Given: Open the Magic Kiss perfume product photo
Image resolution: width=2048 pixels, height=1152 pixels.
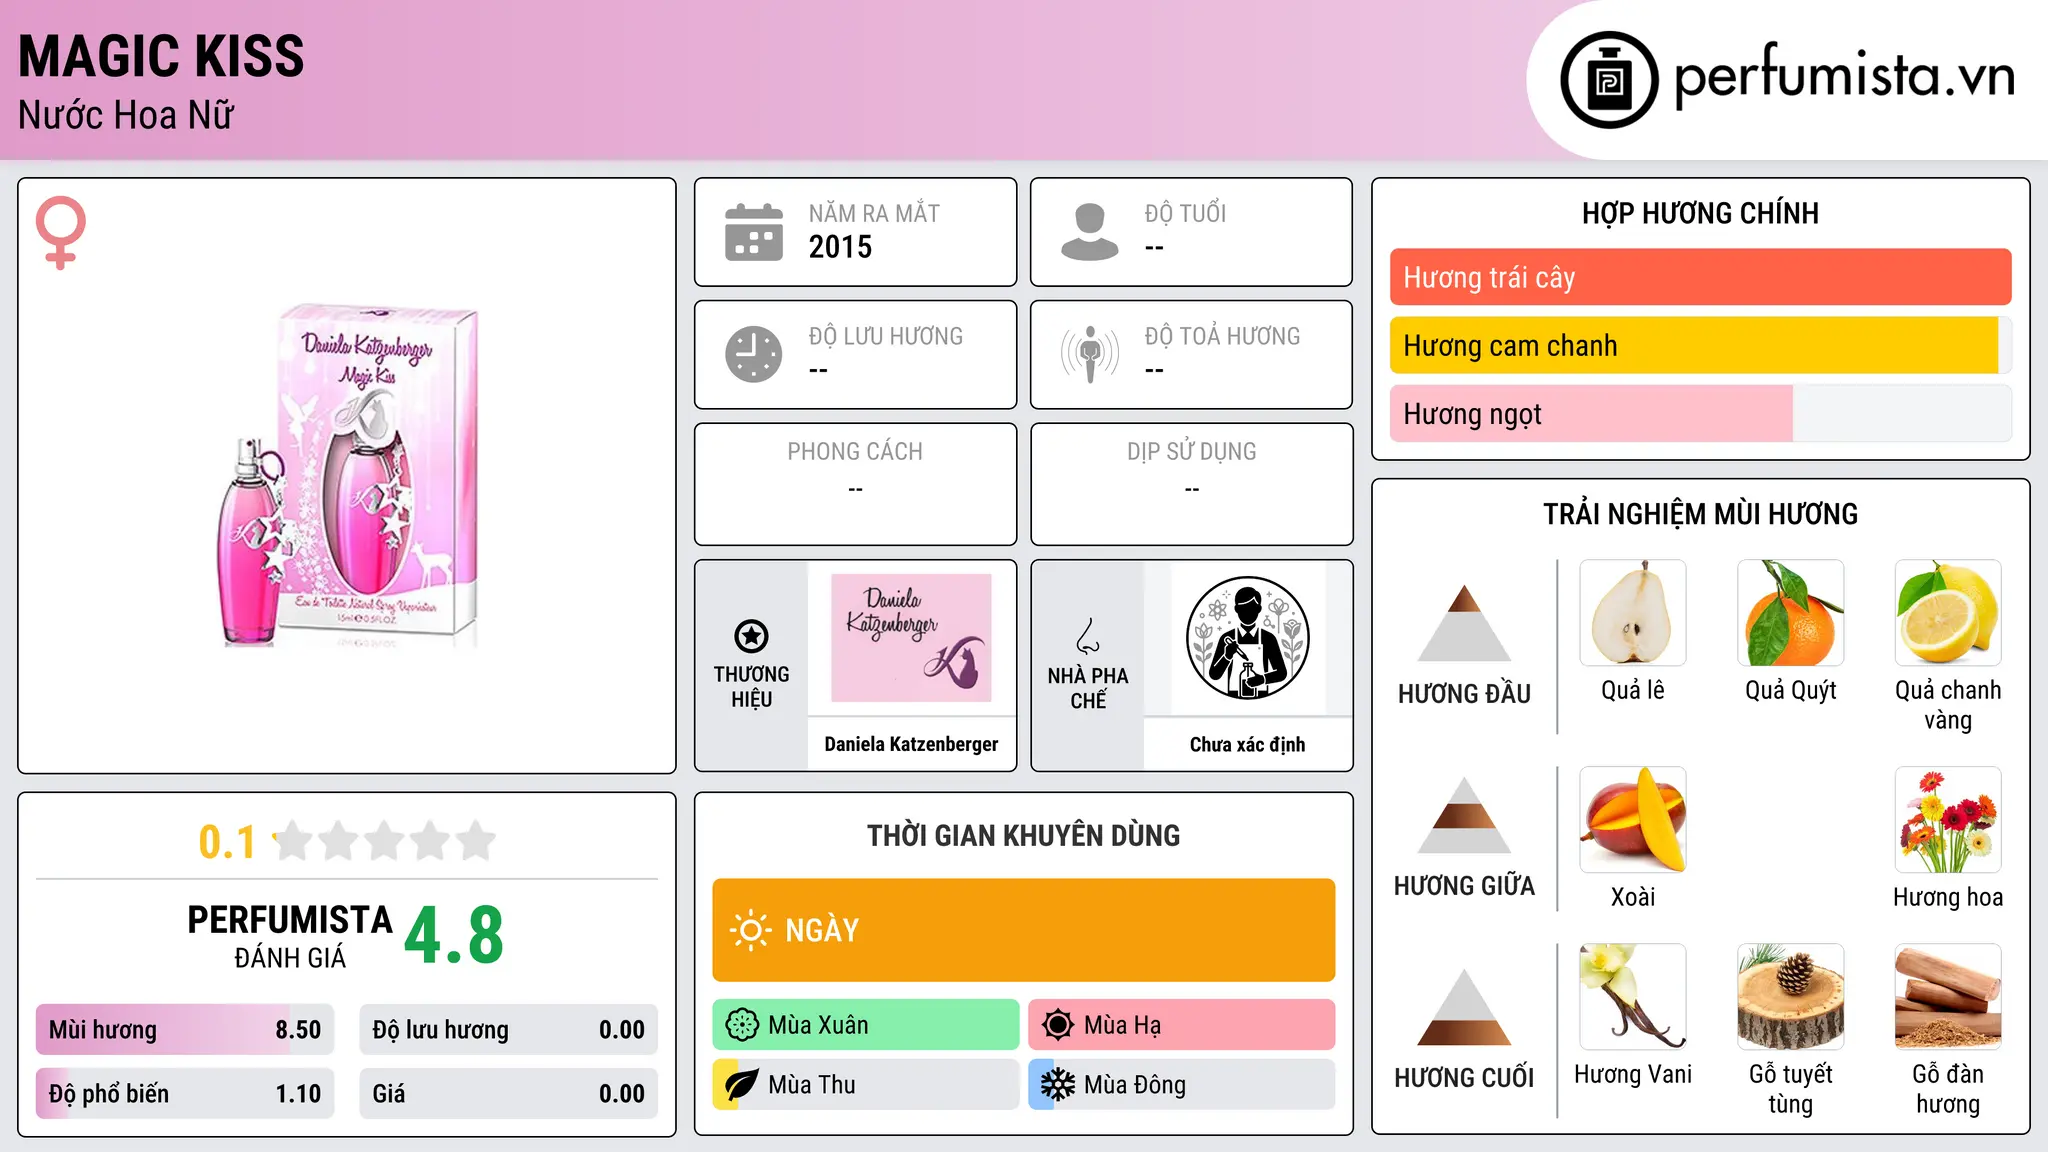Looking at the screenshot, I should (x=348, y=476).
